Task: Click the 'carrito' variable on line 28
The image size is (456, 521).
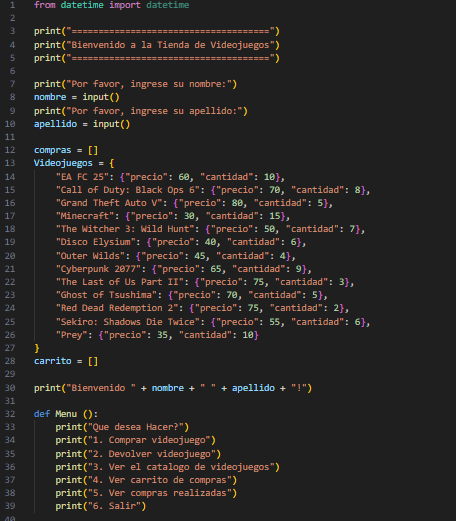Action: pos(53,361)
